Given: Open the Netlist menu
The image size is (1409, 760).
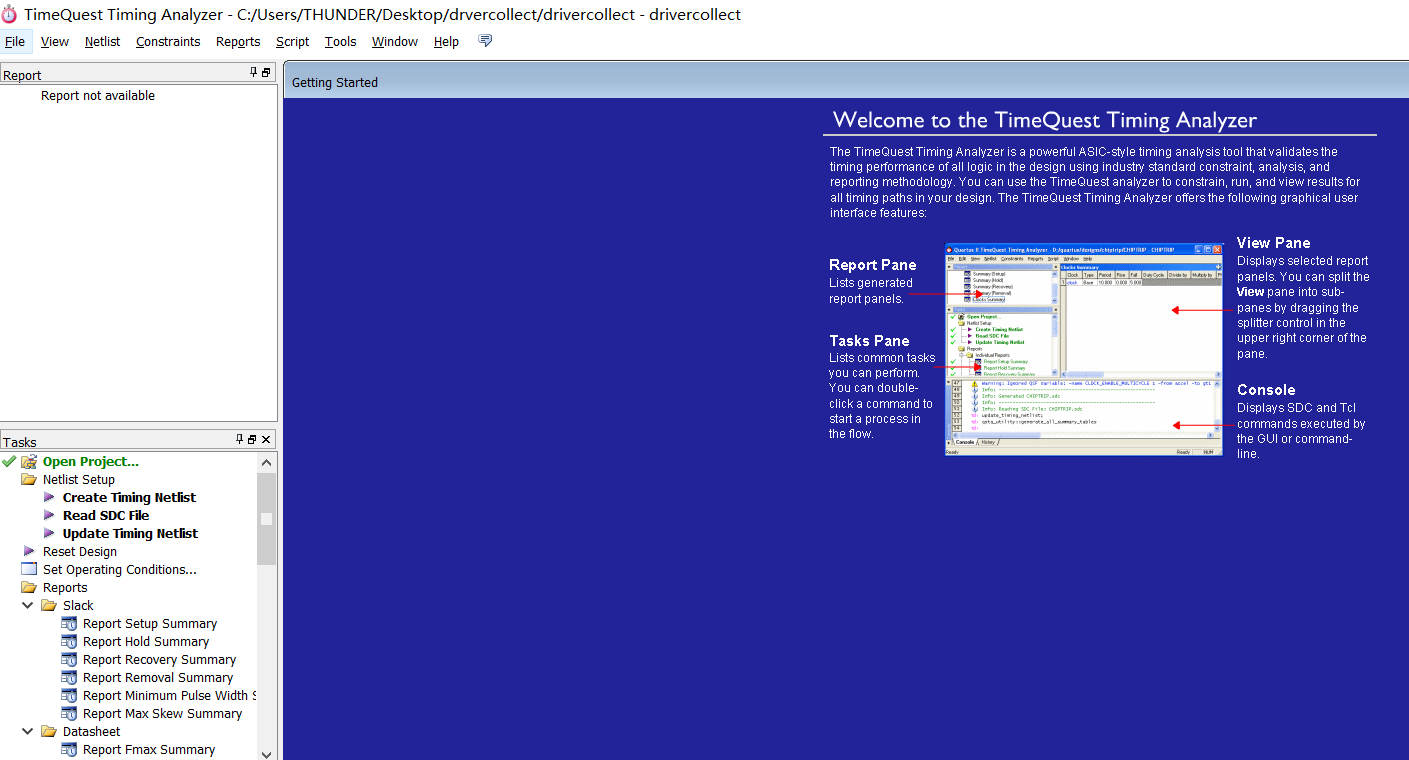Looking at the screenshot, I should pos(102,41).
